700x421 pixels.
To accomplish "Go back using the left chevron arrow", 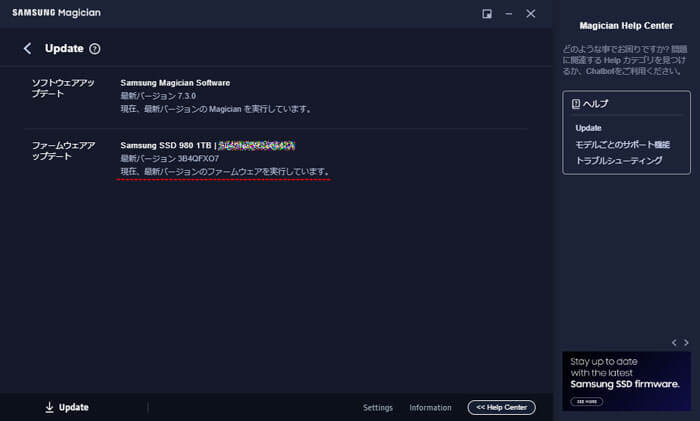I will [x=28, y=48].
